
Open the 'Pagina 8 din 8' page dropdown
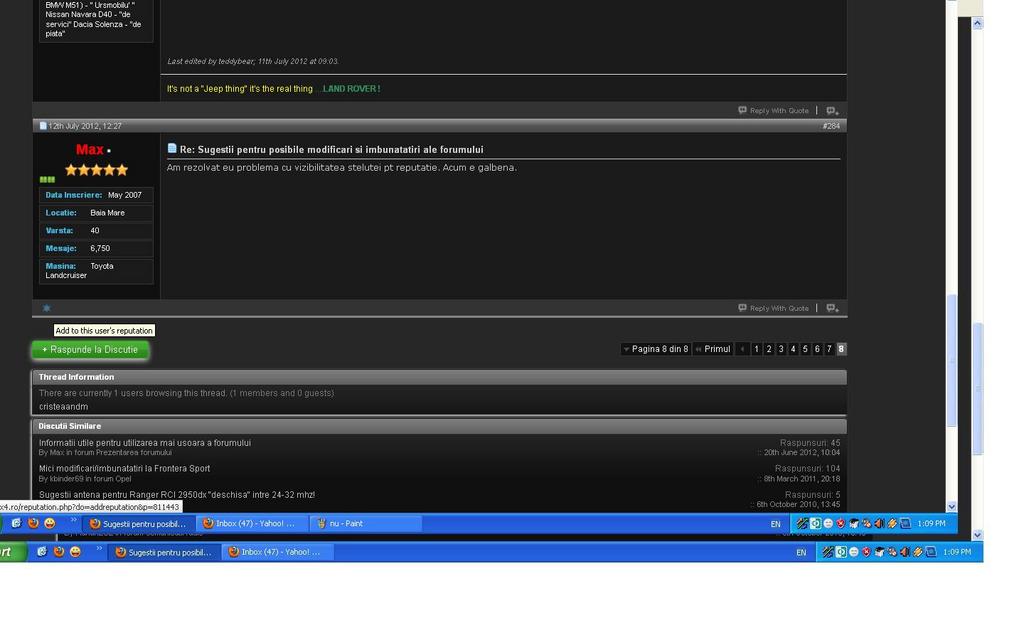click(x=656, y=349)
